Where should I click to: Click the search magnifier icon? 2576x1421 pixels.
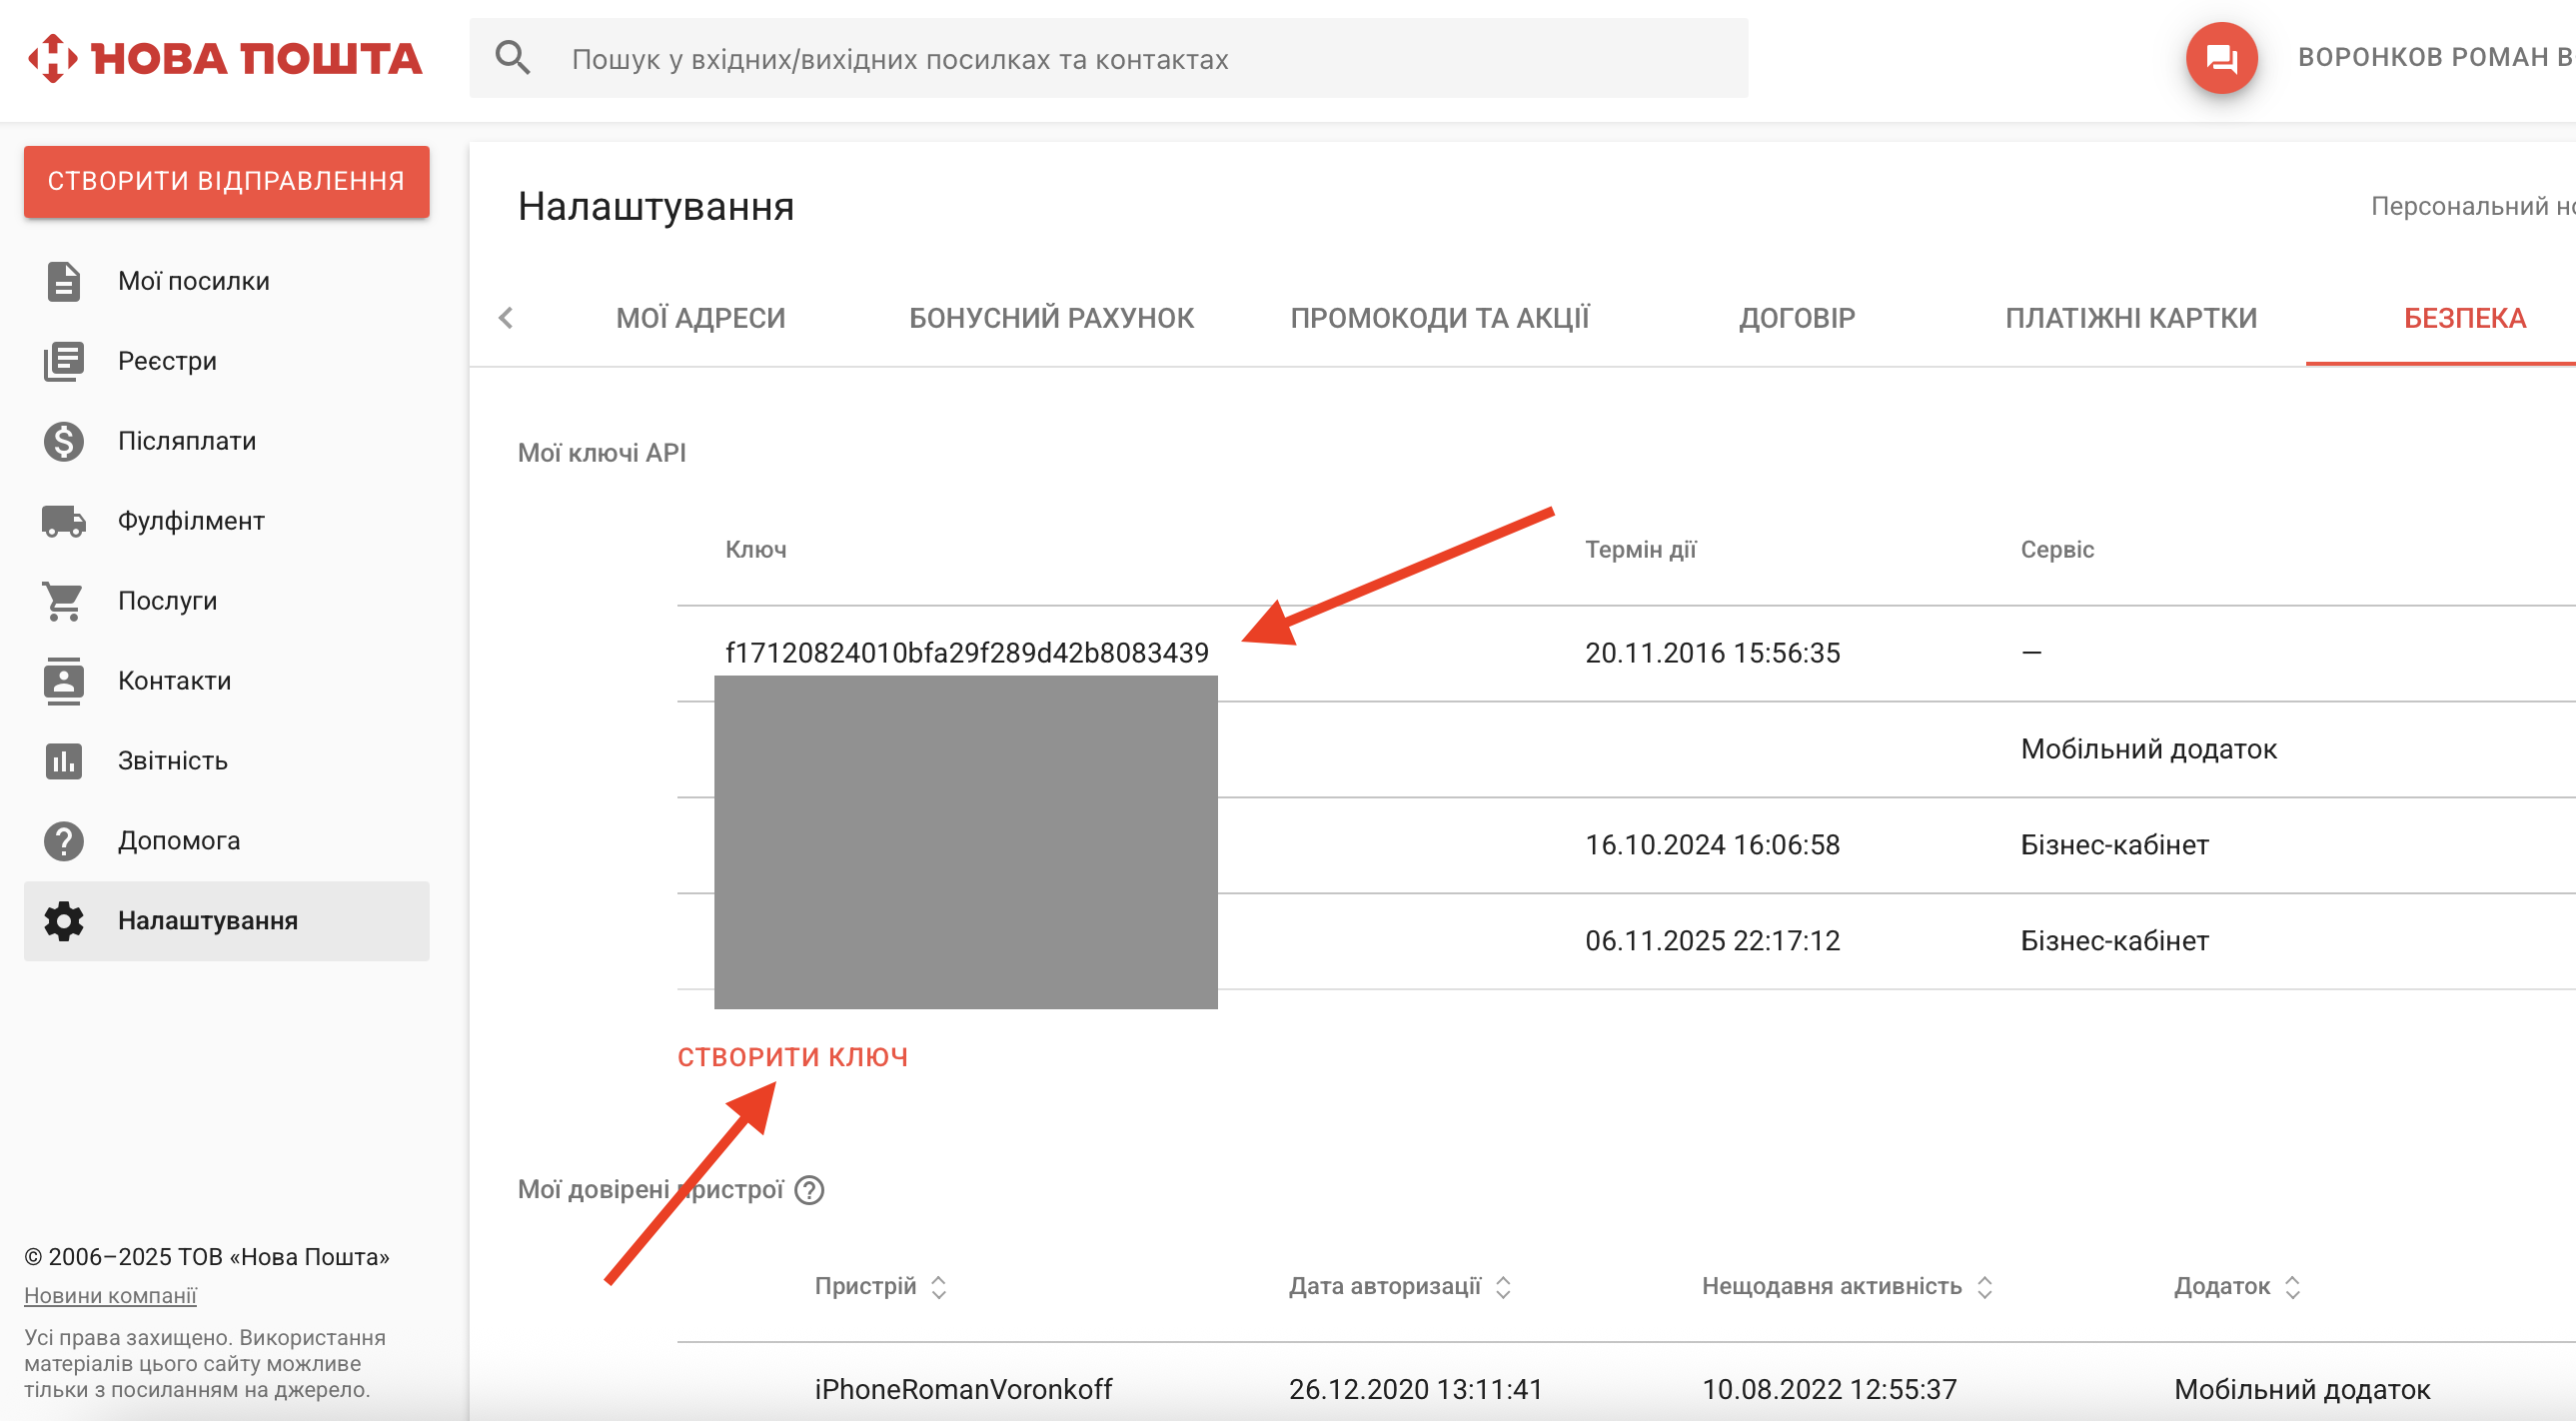[x=512, y=59]
